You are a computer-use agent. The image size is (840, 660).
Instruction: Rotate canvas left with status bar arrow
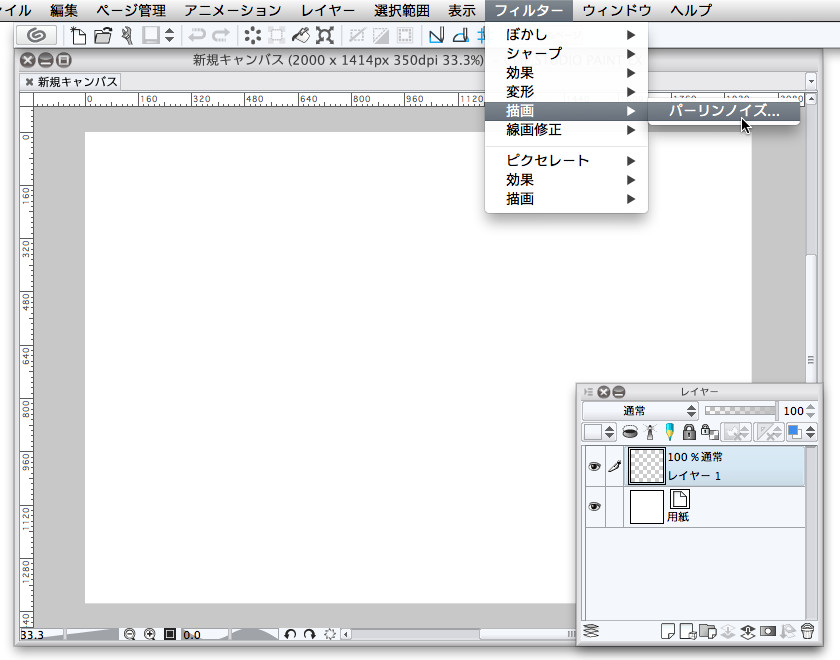pos(290,634)
